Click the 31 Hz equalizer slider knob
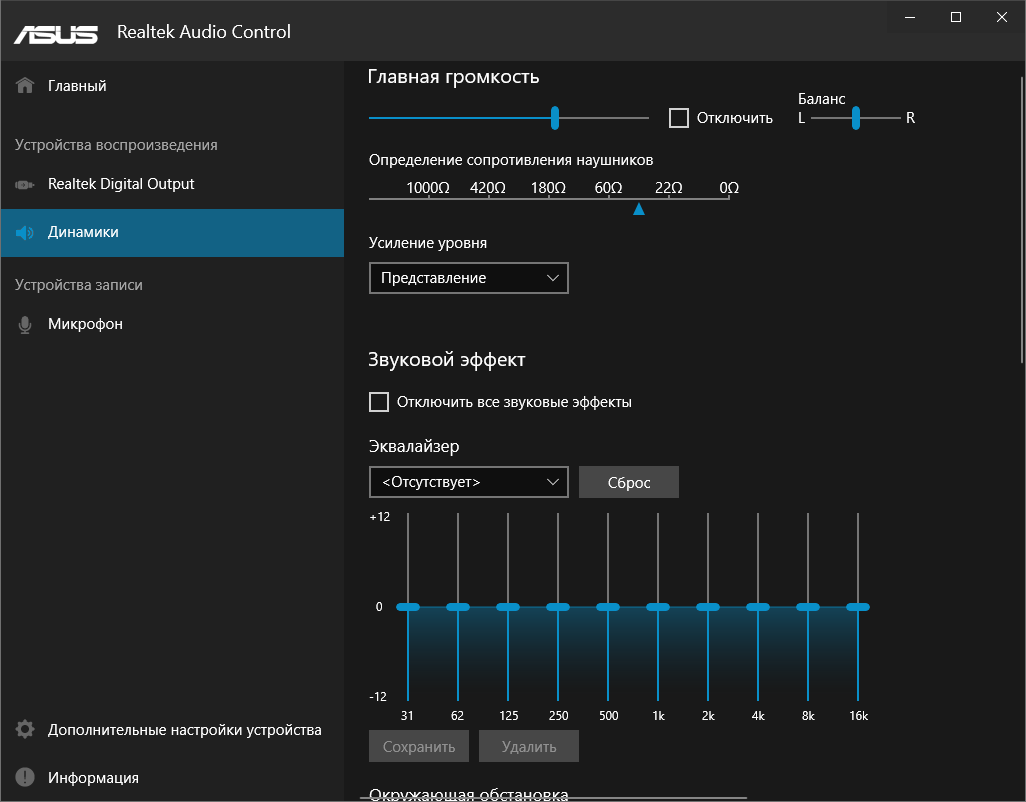The width and height of the screenshot is (1026, 802). click(x=407, y=606)
